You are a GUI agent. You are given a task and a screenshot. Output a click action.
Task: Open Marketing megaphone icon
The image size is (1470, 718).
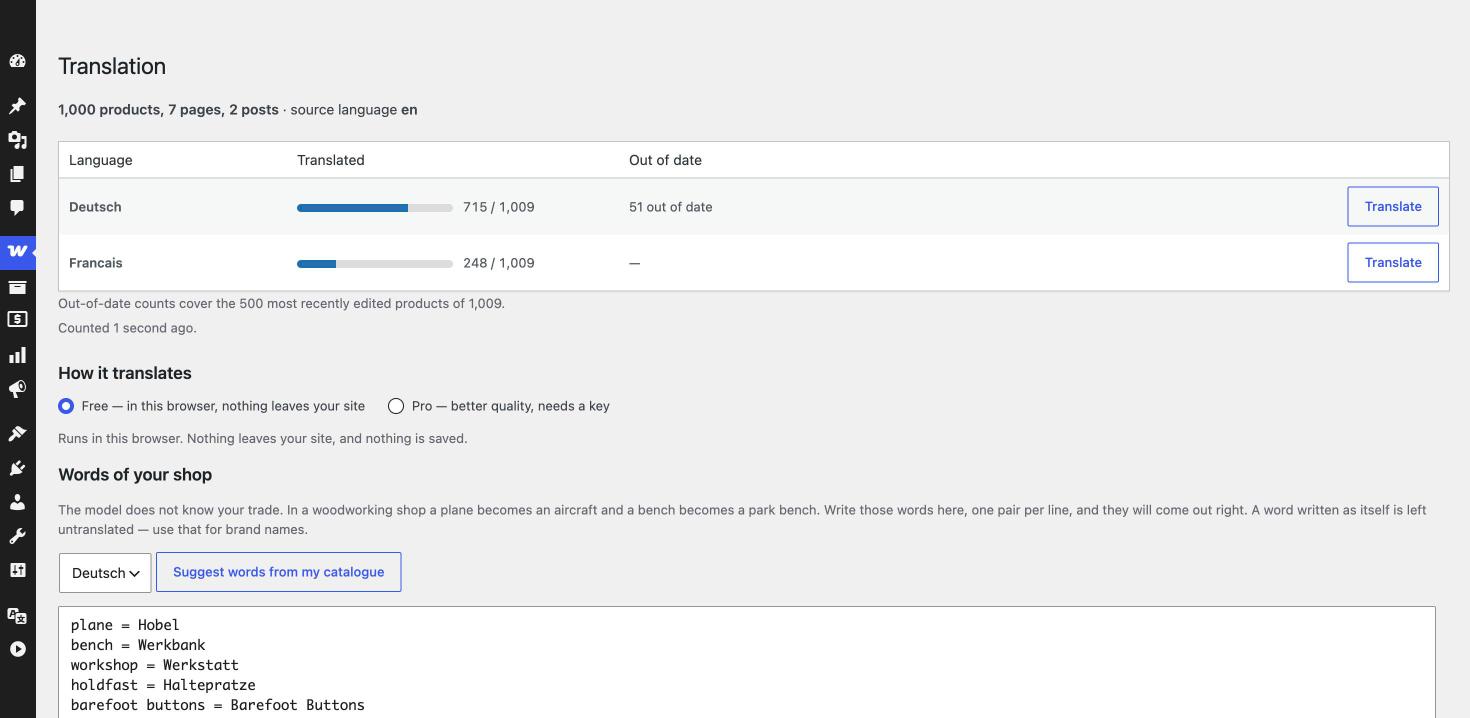(17, 389)
